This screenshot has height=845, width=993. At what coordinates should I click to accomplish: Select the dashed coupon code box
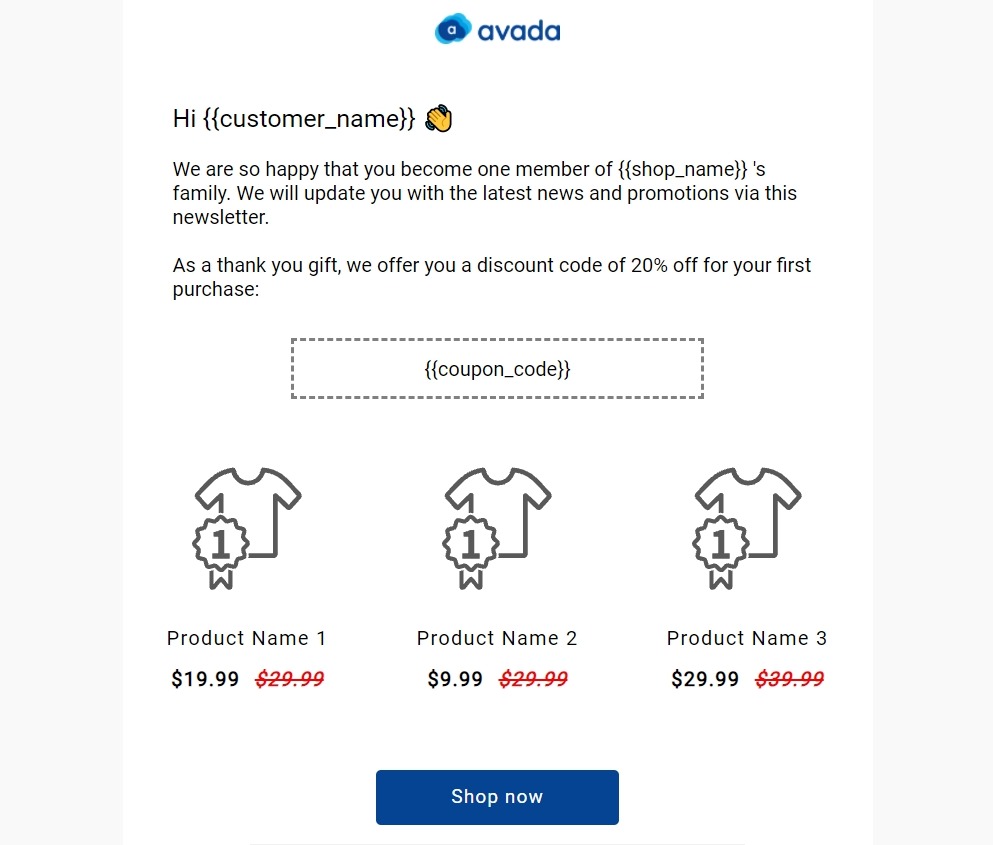click(x=497, y=369)
